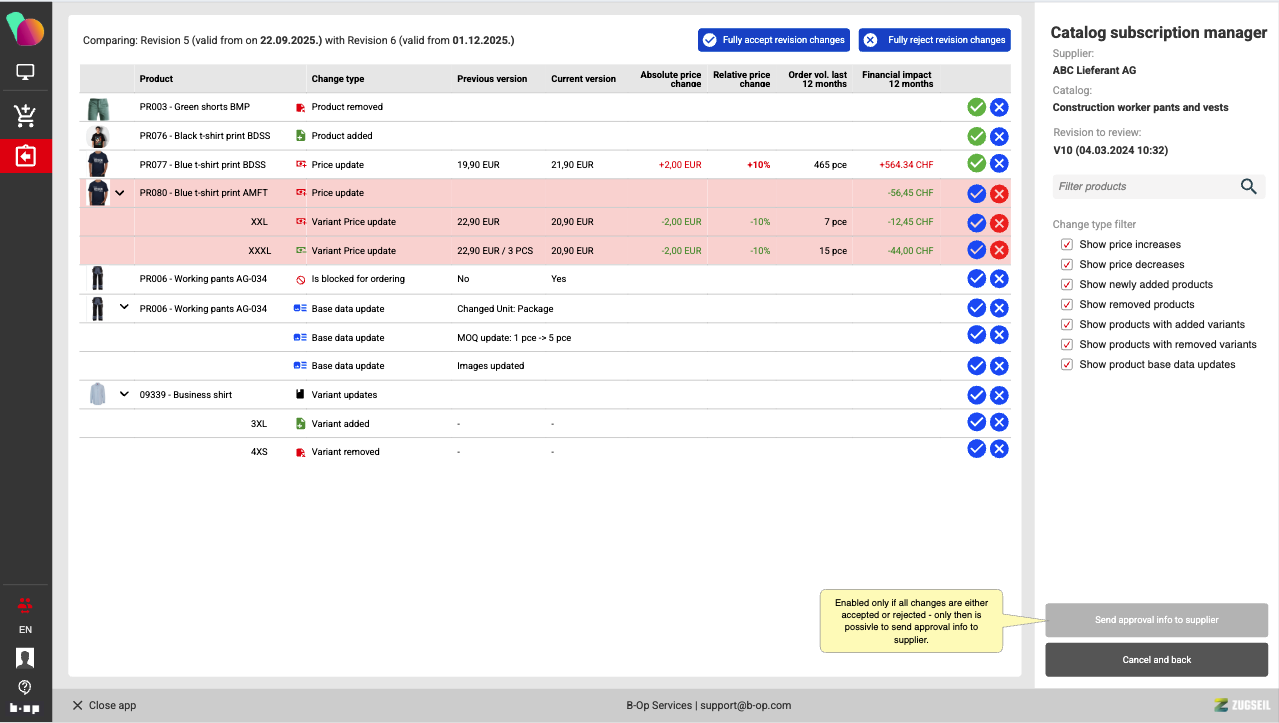Click Fully accept revision changes button
The image size is (1279, 723).
coord(774,40)
